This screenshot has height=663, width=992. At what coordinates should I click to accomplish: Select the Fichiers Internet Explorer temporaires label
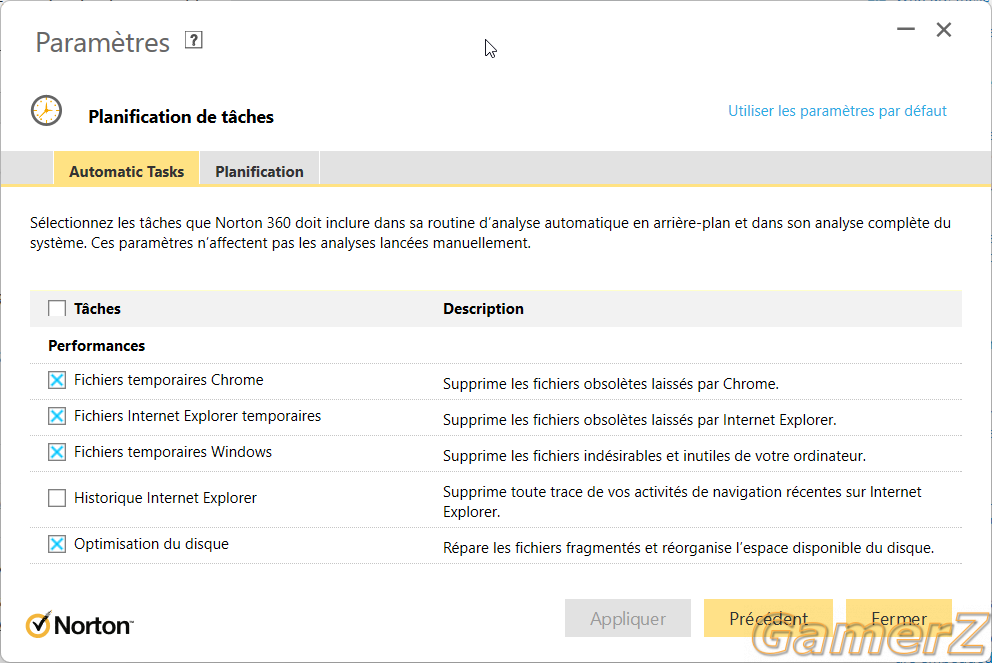(x=197, y=416)
